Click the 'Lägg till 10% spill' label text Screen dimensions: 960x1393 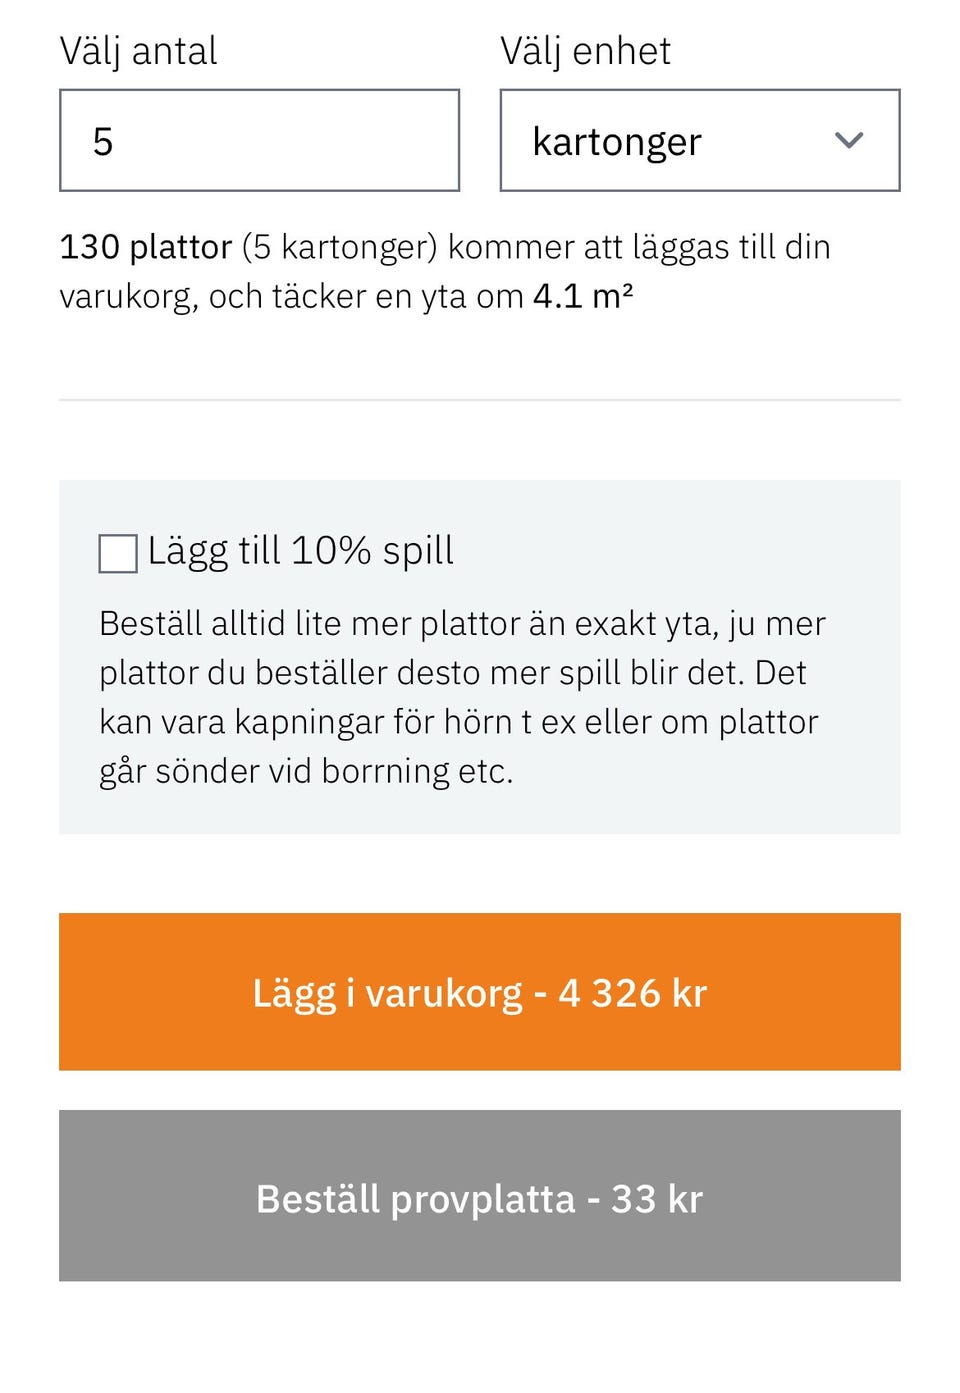click(x=300, y=551)
